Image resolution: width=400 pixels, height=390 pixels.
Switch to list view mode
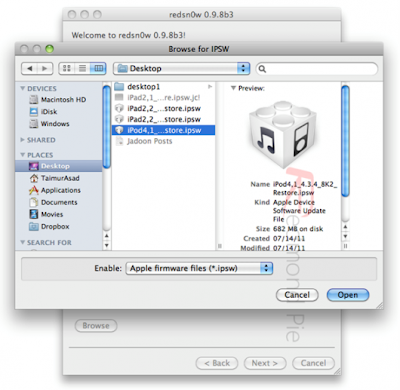tap(82, 68)
